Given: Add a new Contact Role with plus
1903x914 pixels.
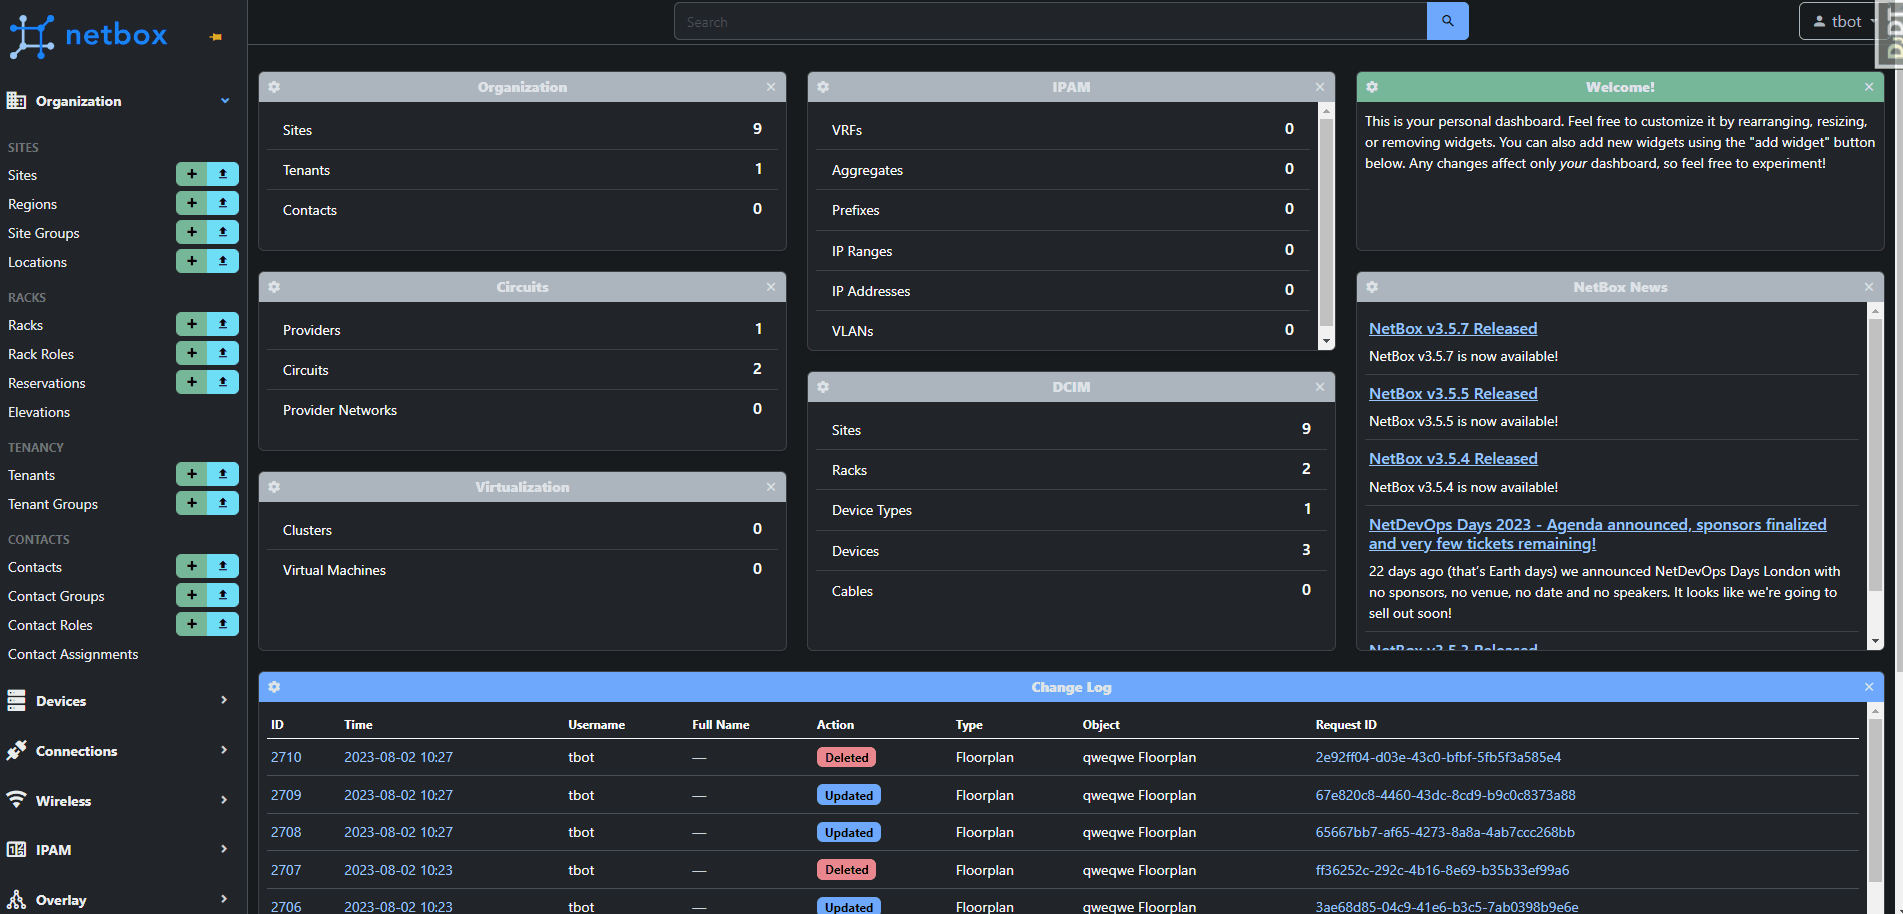Looking at the screenshot, I should click(192, 624).
